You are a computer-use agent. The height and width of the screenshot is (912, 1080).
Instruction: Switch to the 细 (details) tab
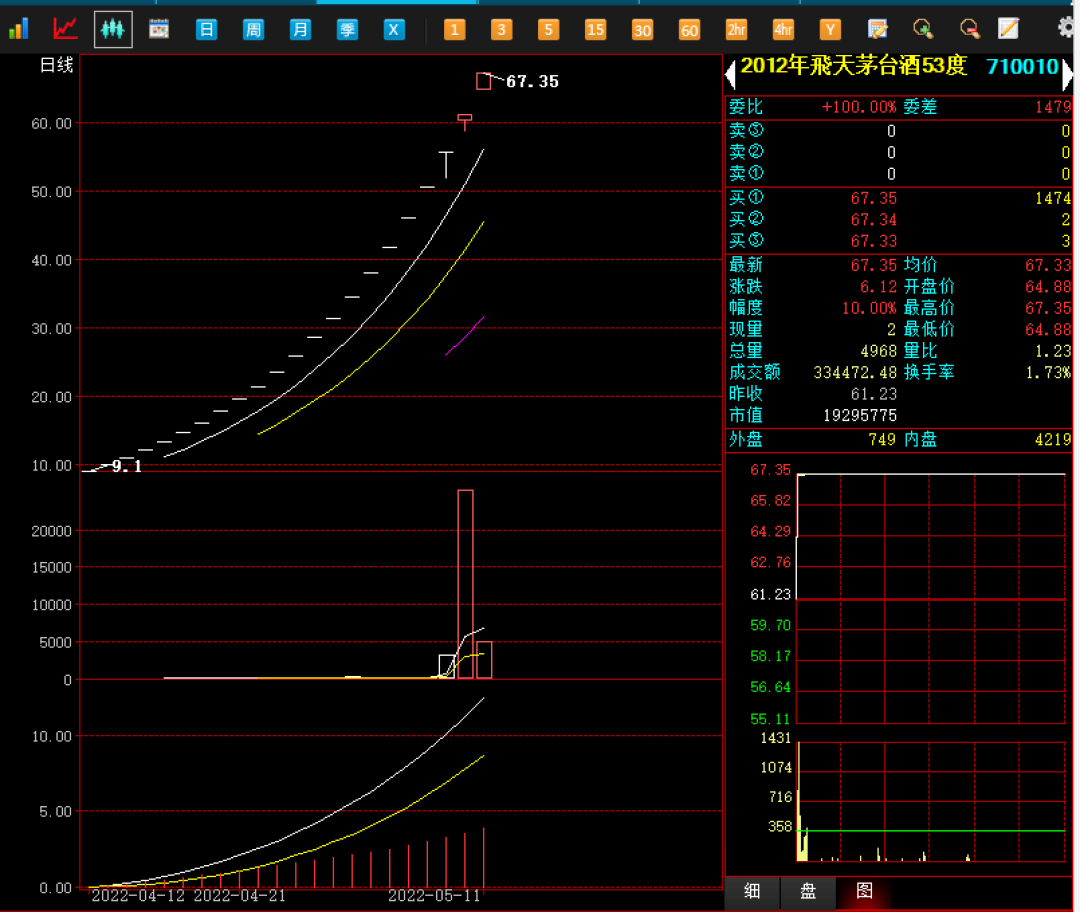point(752,891)
